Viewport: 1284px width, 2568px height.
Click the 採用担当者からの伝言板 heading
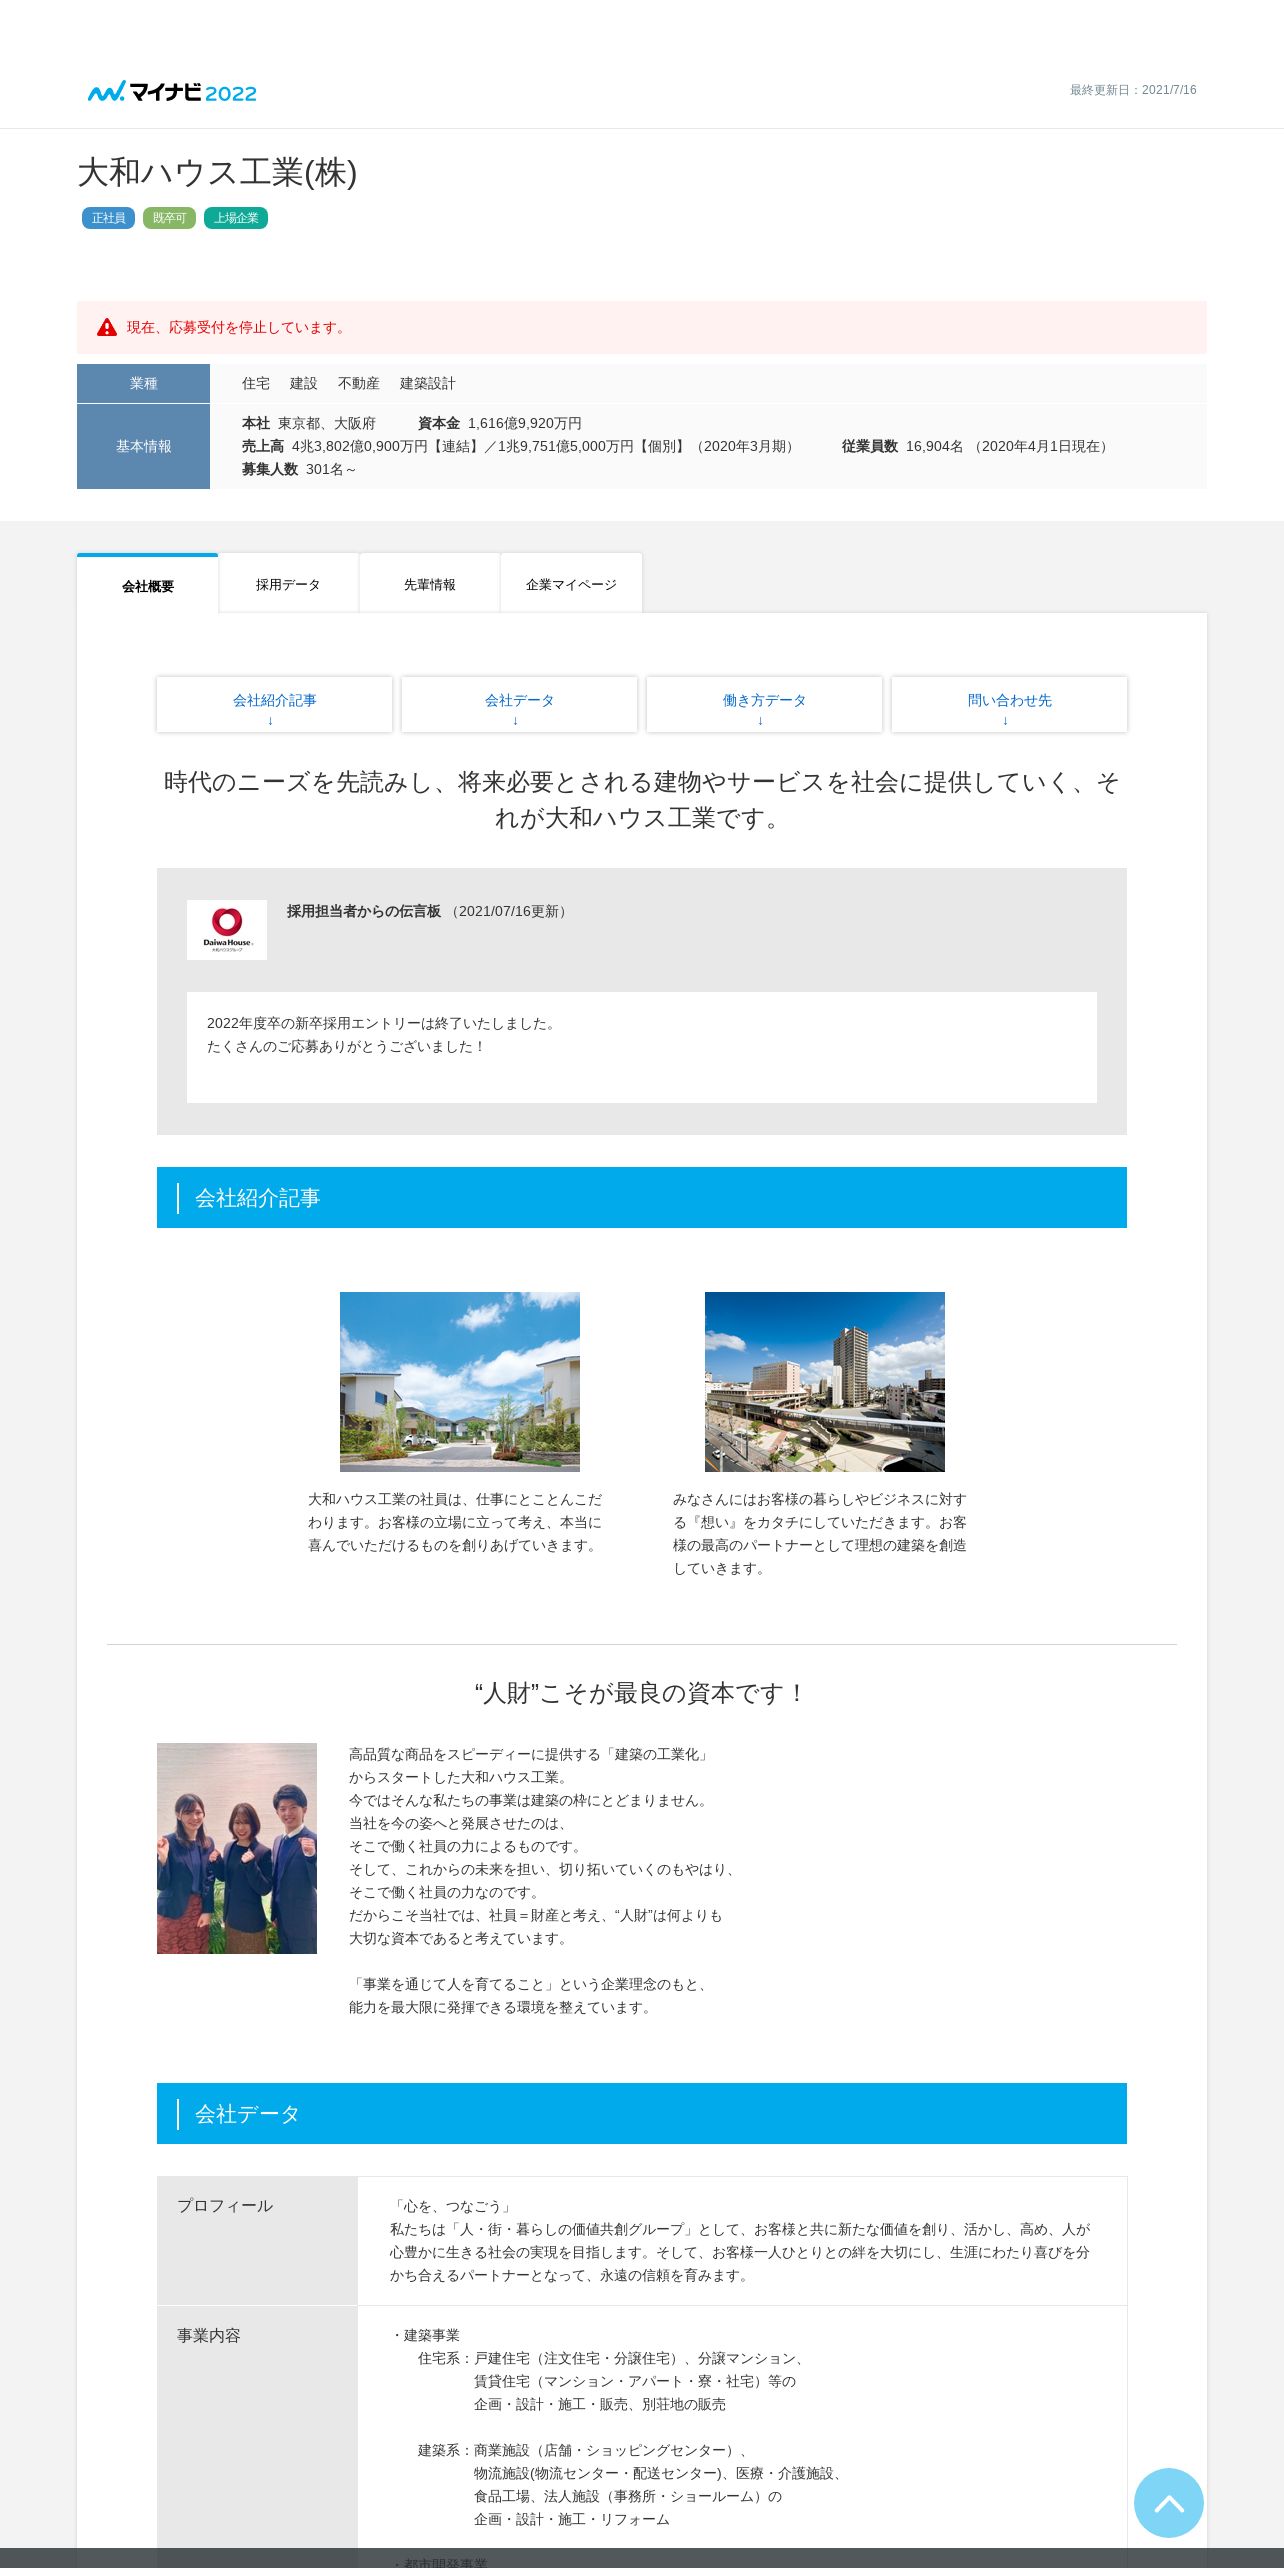click(x=364, y=911)
